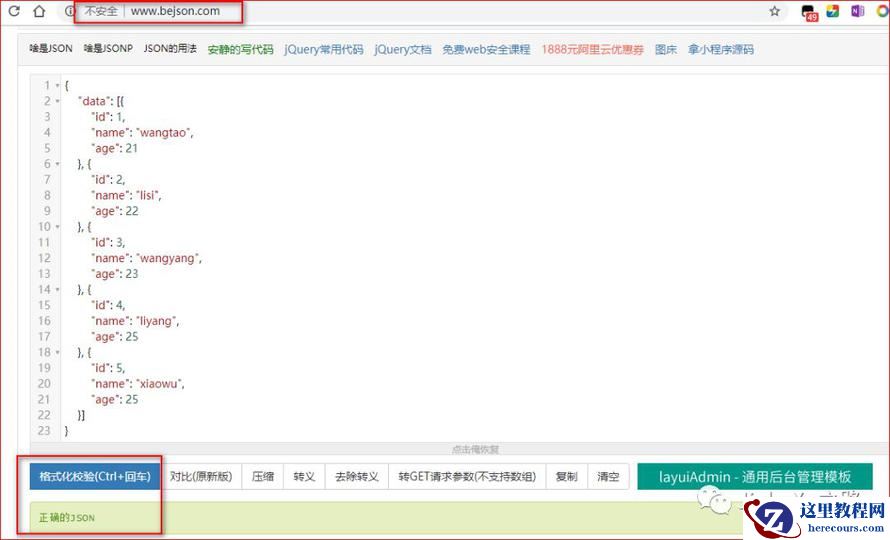Open the 图床 link
Screen dimensions: 890x540
point(666,49)
